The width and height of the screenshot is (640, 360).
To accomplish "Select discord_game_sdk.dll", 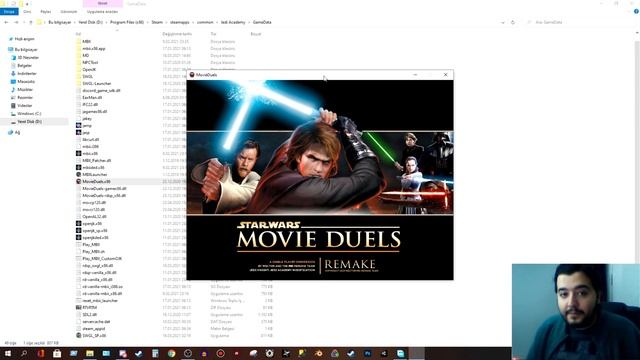I will click(101, 91).
